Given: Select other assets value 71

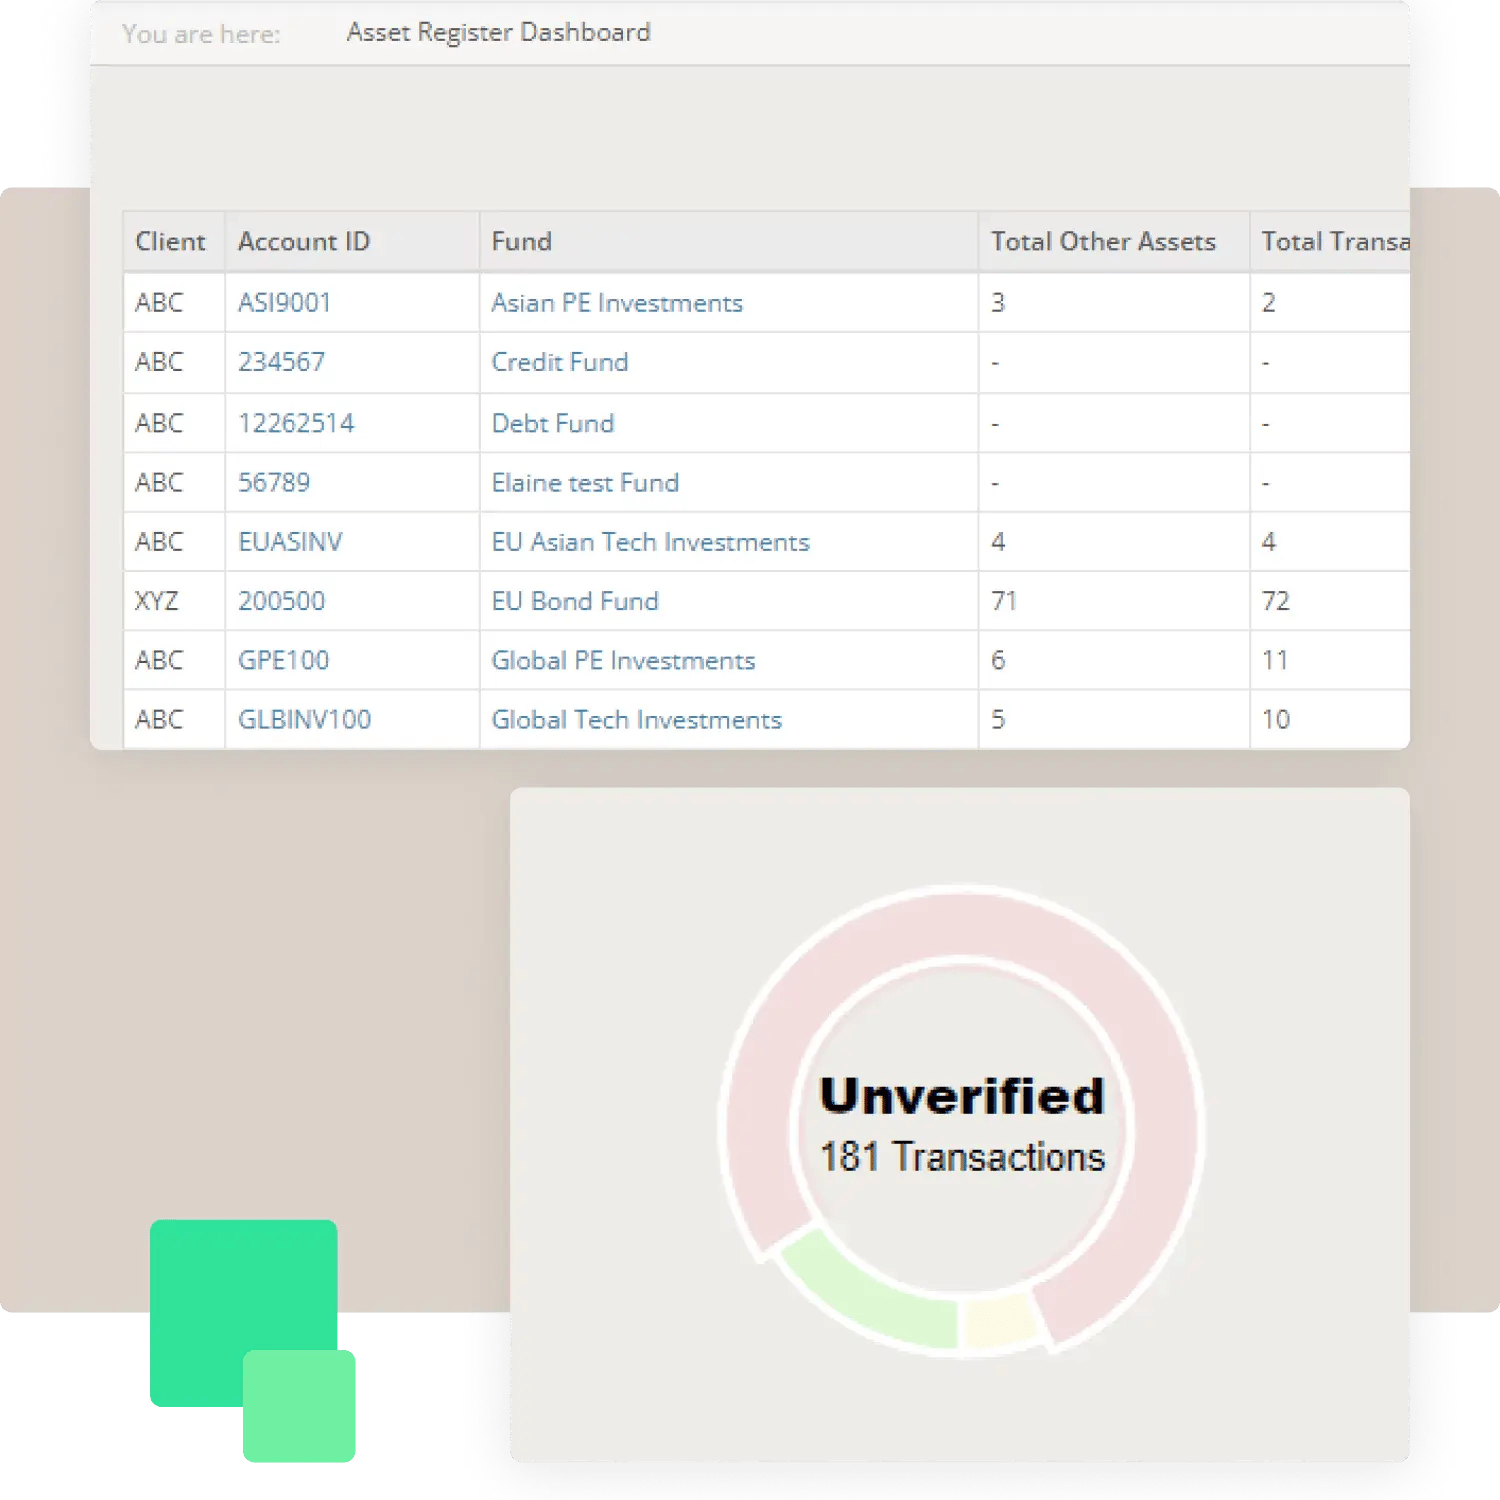Looking at the screenshot, I should (x=1004, y=601).
